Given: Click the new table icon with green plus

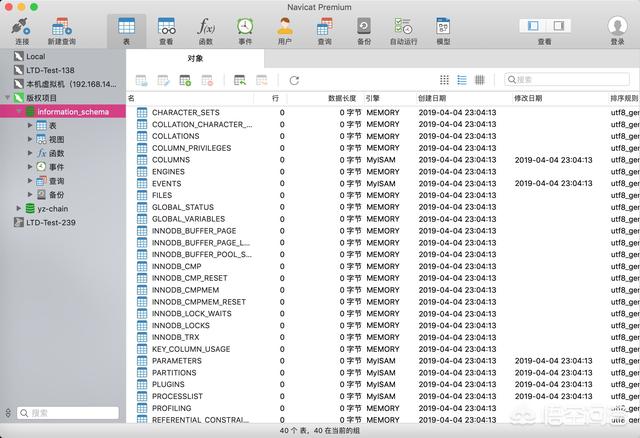Looking at the screenshot, I should [x=185, y=80].
